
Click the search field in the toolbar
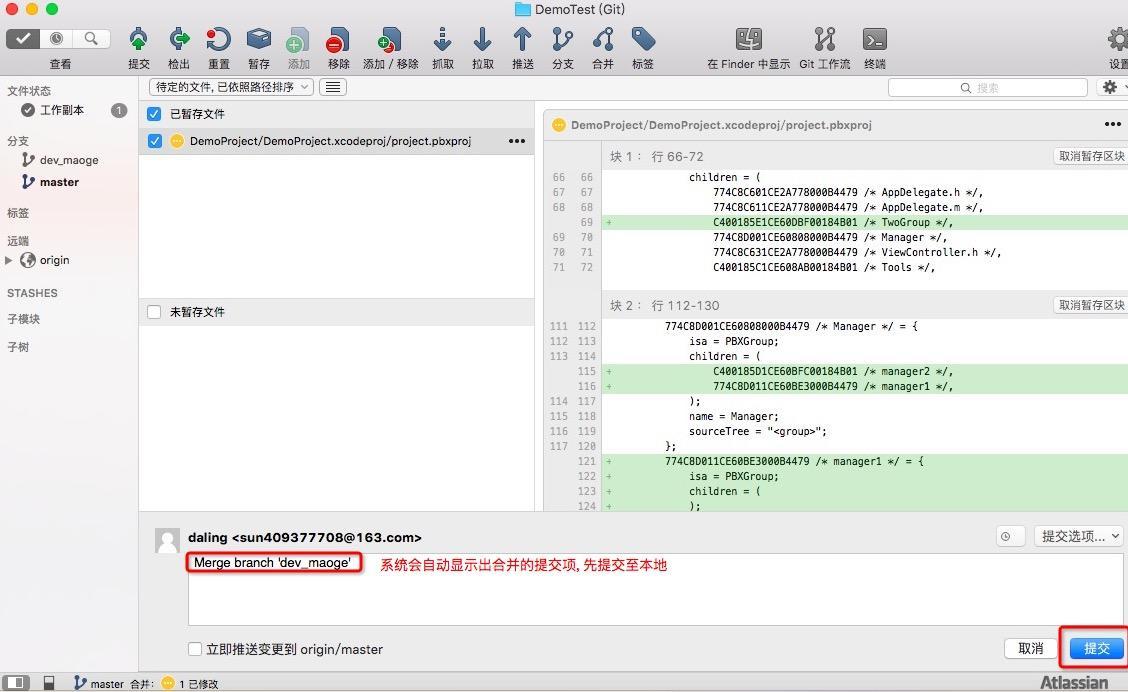988,87
